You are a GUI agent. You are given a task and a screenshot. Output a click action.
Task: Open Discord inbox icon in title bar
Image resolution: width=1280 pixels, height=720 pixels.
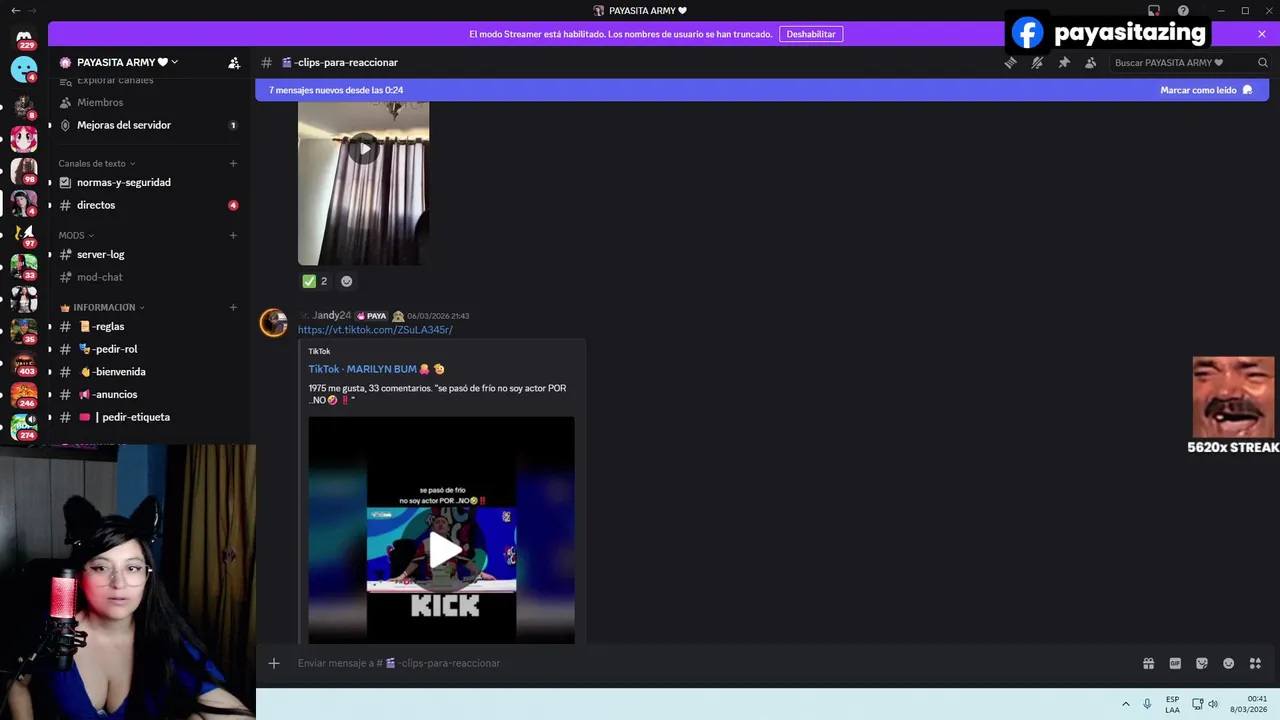coord(1154,10)
